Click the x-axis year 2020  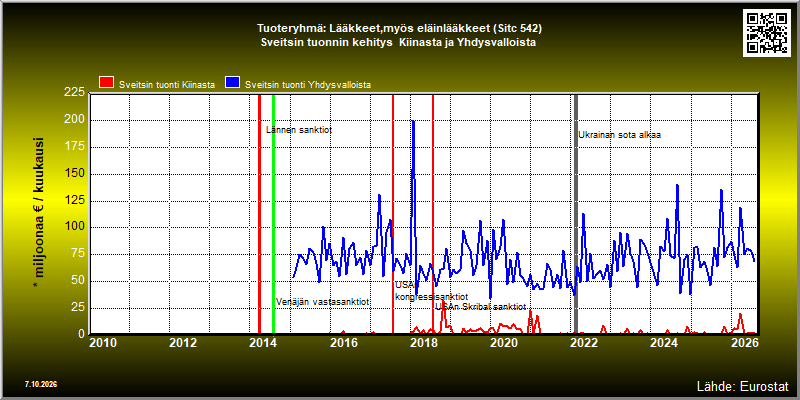click(504, 342)
